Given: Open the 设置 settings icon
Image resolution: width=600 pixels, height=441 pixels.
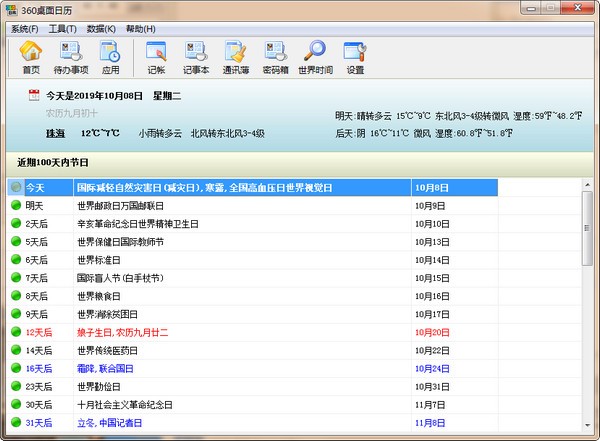Looking at the screenshot, I should [x=355, y=57].
